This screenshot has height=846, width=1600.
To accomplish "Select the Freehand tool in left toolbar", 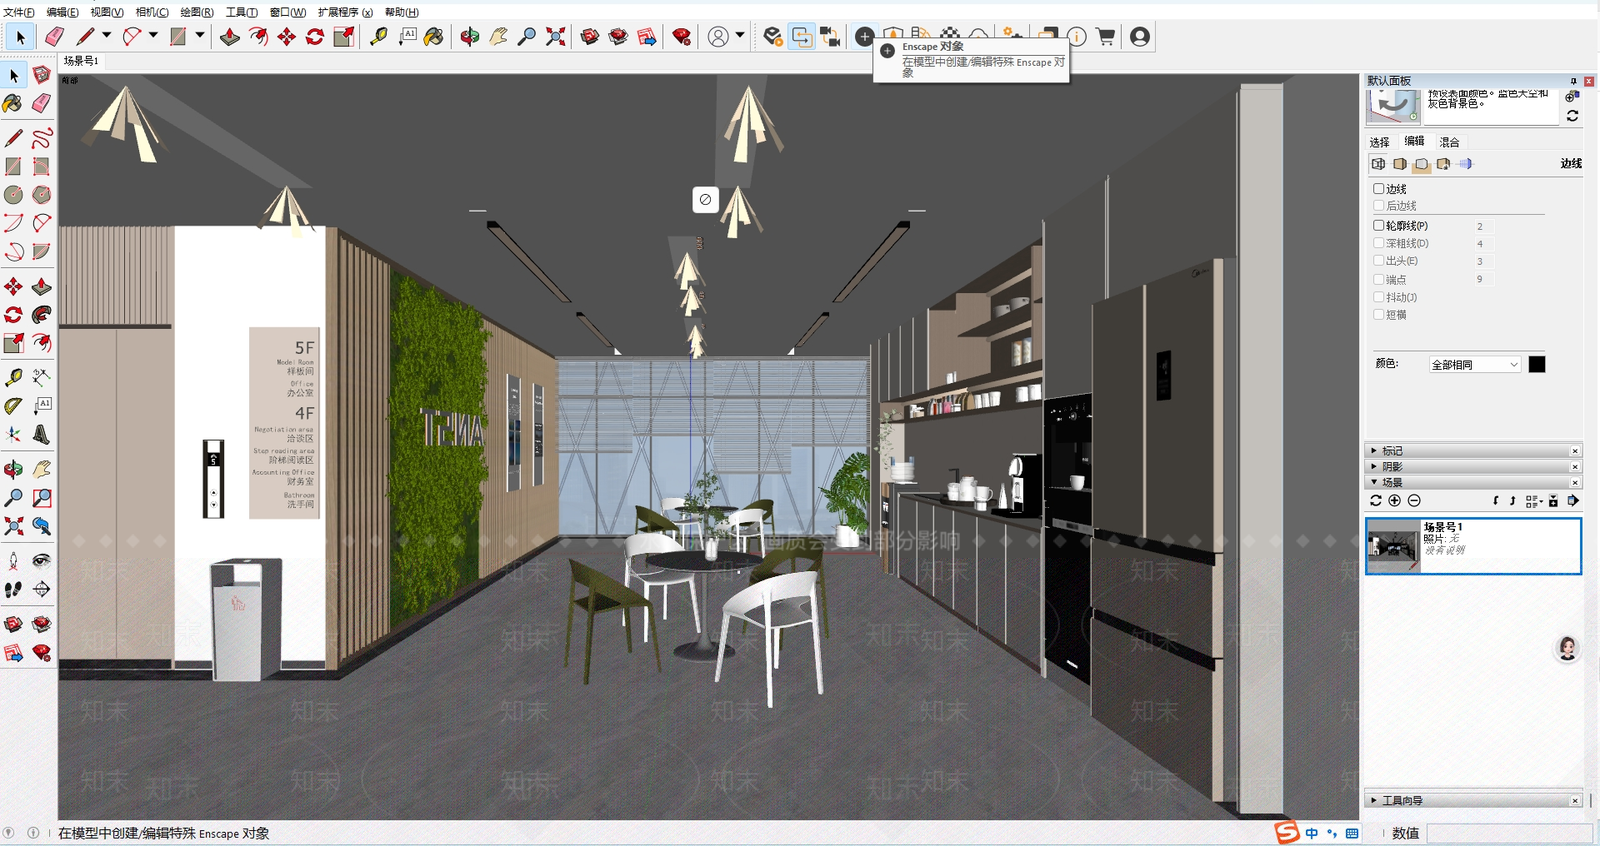I will 41,138.
